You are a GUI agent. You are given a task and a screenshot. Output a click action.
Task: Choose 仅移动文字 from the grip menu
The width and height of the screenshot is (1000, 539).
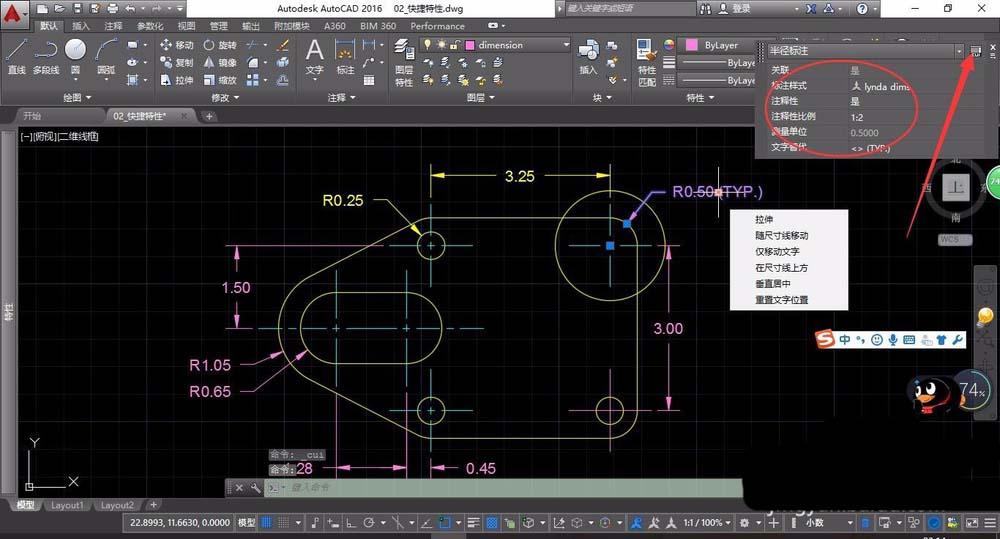pos(777,251)
